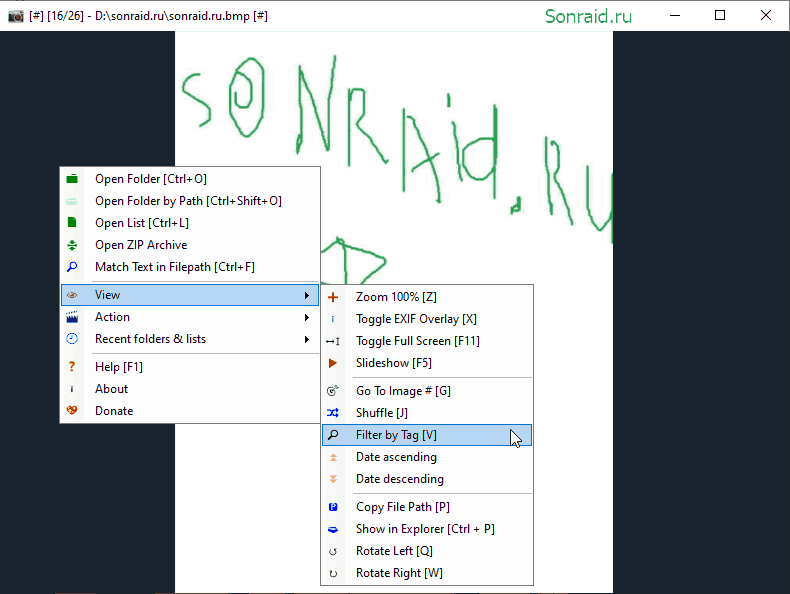Choose the Donate entry
The image size is (790, 594).
pyautogui.click(x=190, y=411)
